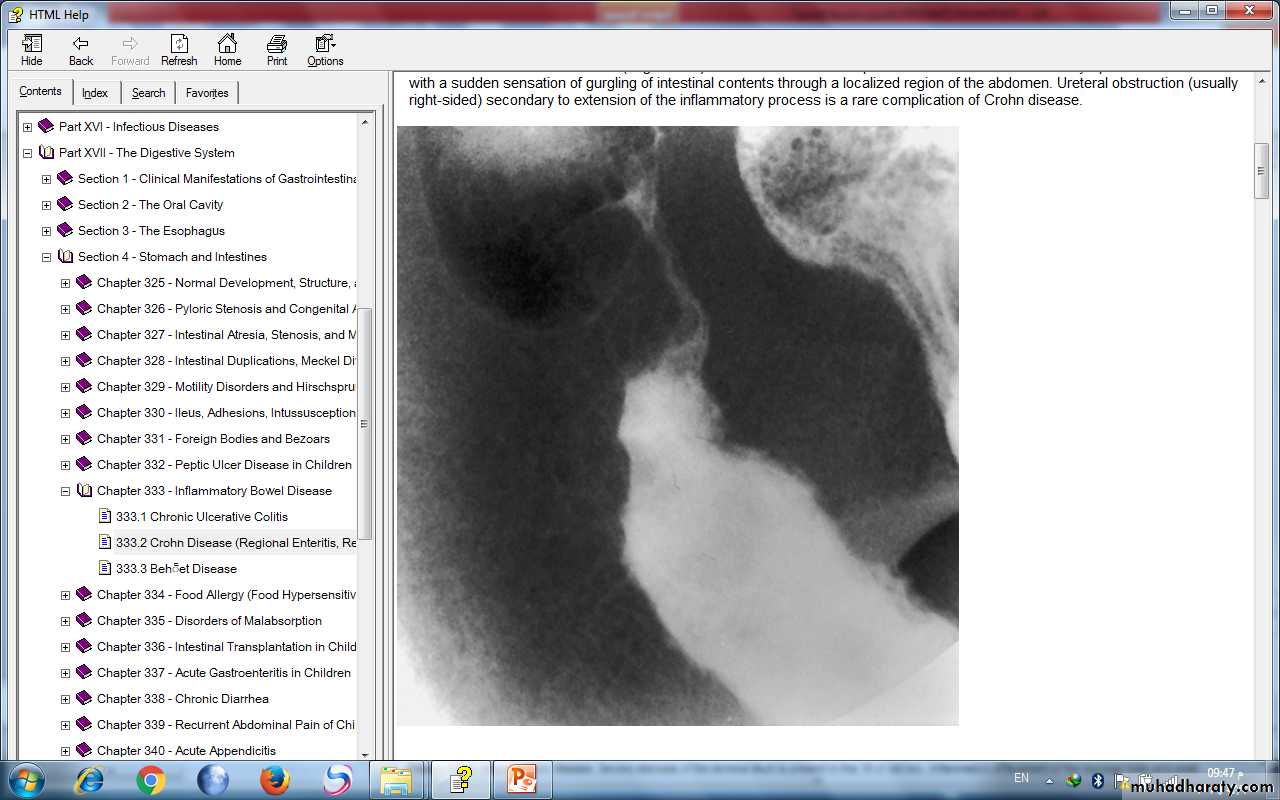Image resolution: width=1280 pixels, height=800 pixels.
Task: Switch to the Index tab
Action: [x=95, y=93]
